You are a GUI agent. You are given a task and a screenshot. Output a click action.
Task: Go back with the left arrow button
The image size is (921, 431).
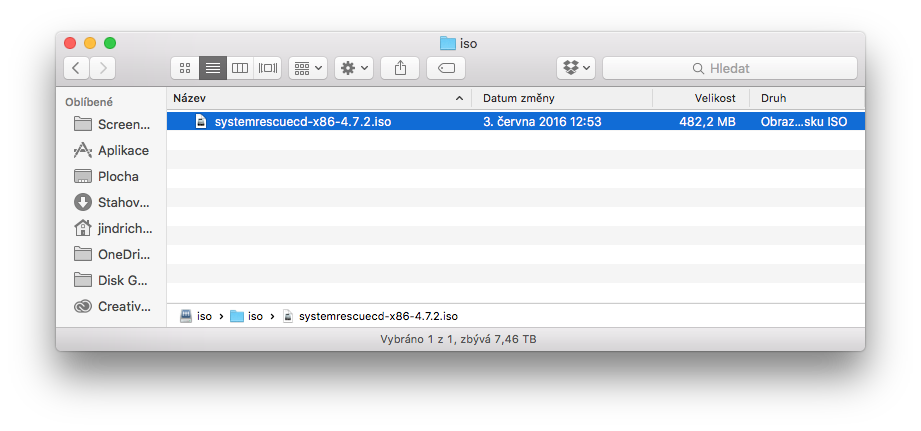(76, 68)
